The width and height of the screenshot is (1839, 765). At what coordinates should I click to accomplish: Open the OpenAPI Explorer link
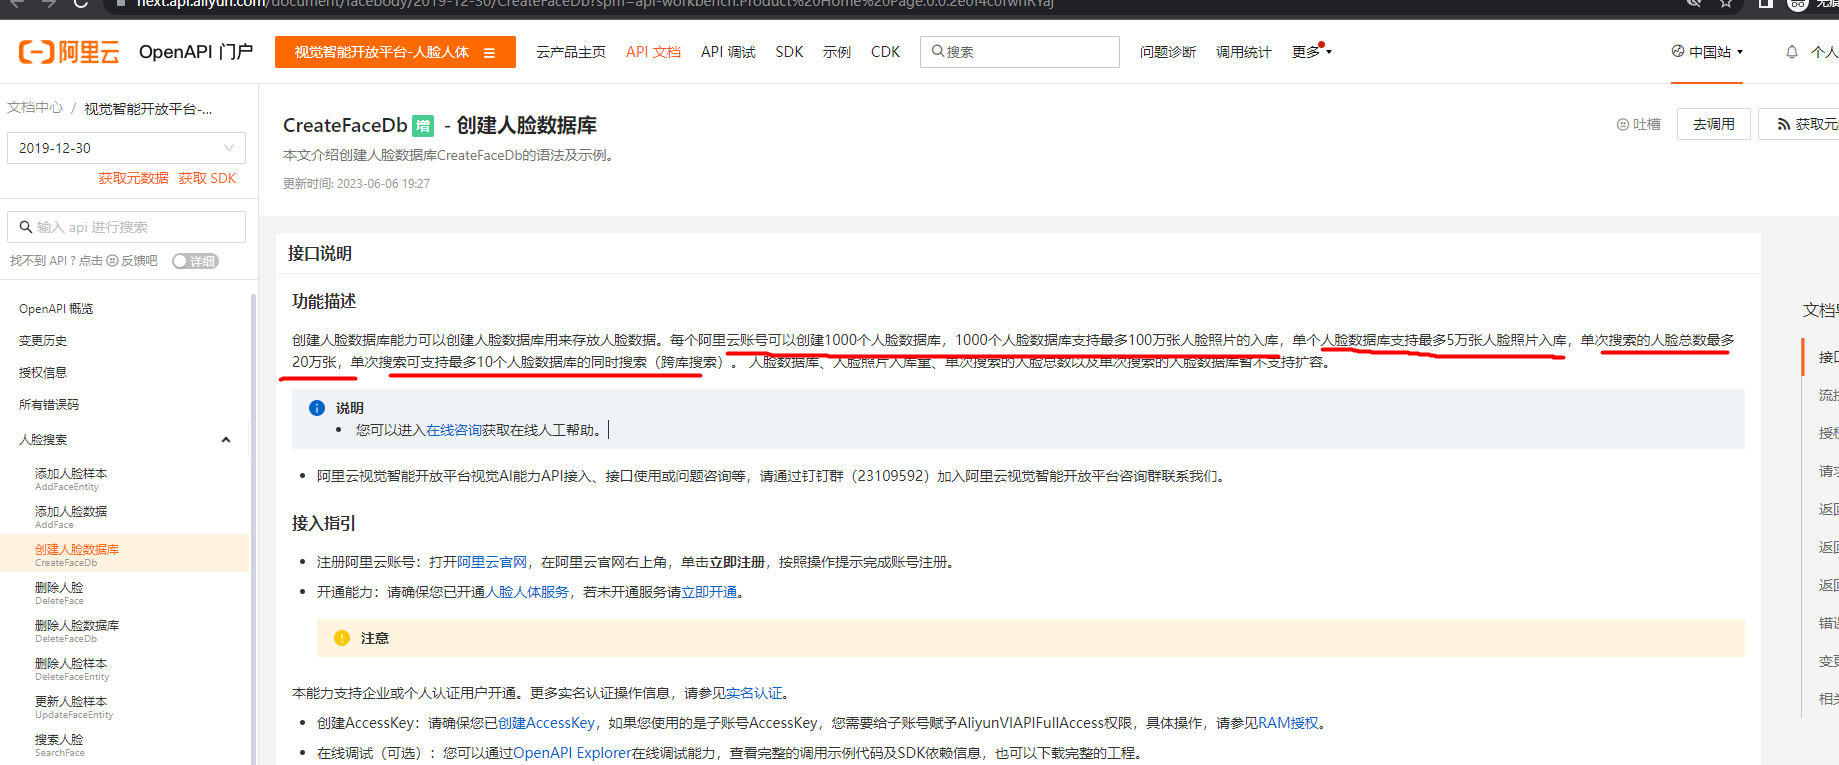pyautogui.click(x=572, y=753)
